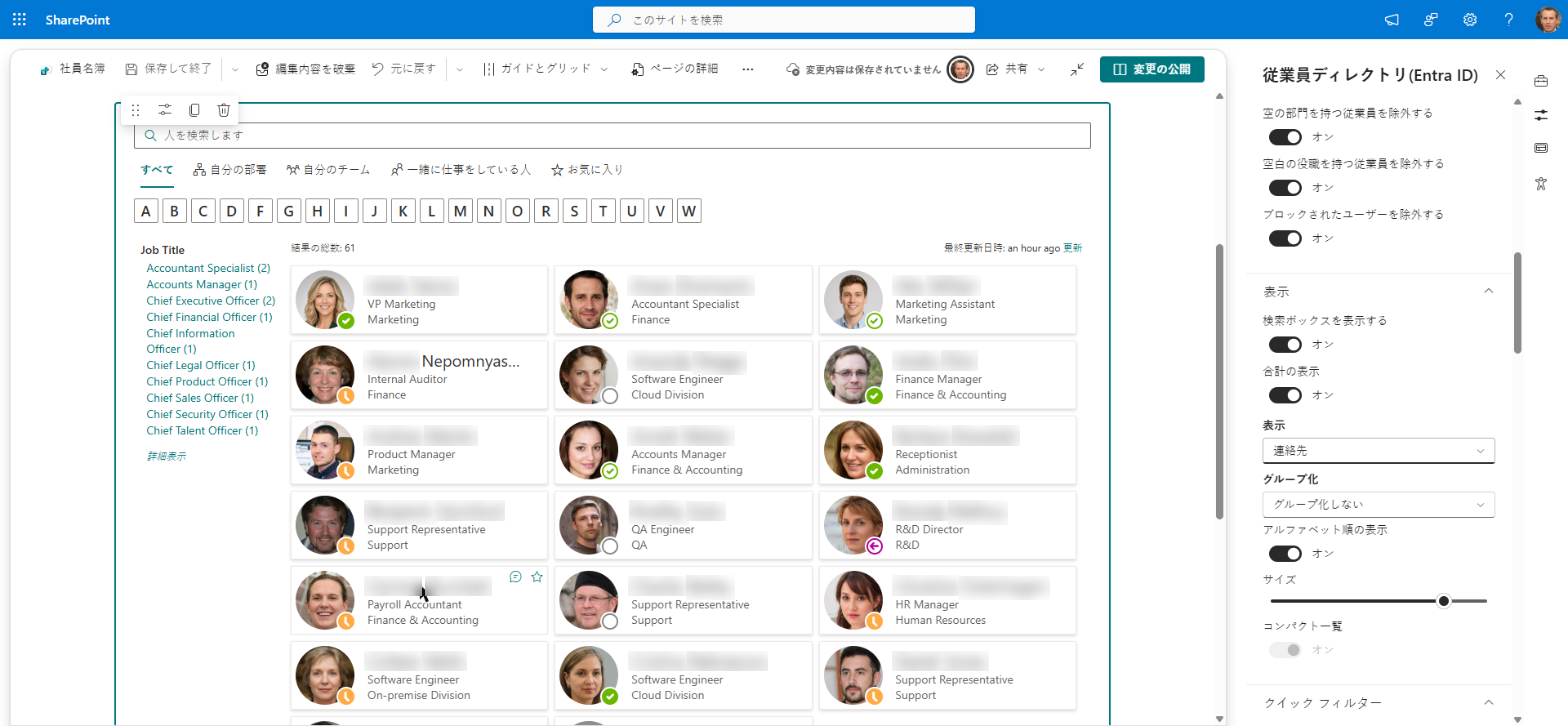The height and width of the screenshot is (726, 1568).
Task: Switch to the 自分のチーム tab
Action: coord(329,170)
